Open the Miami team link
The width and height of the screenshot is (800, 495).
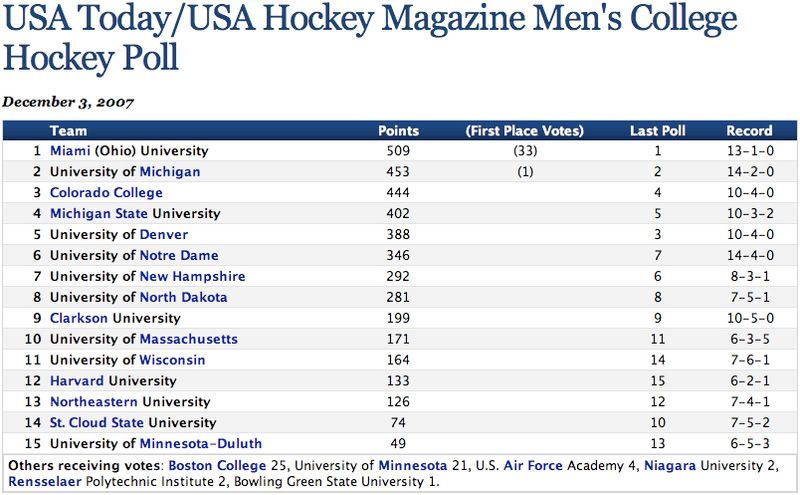70,151
